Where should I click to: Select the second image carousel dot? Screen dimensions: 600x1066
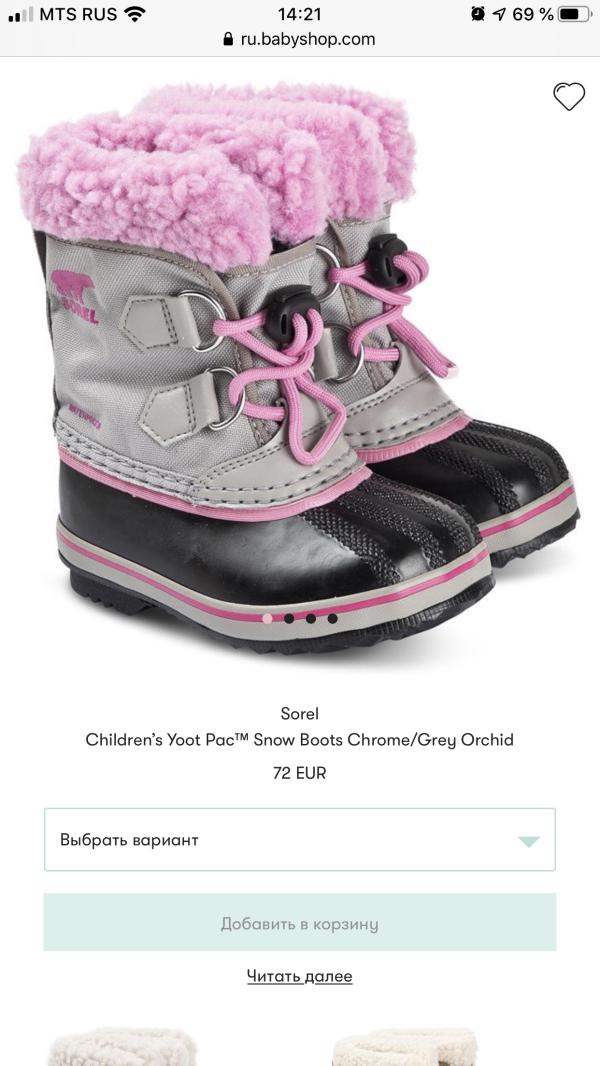coord(289,619)
